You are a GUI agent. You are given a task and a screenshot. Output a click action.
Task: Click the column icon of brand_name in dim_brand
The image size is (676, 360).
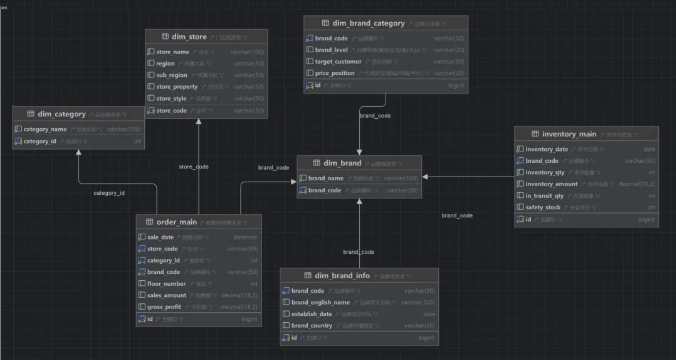303,178
